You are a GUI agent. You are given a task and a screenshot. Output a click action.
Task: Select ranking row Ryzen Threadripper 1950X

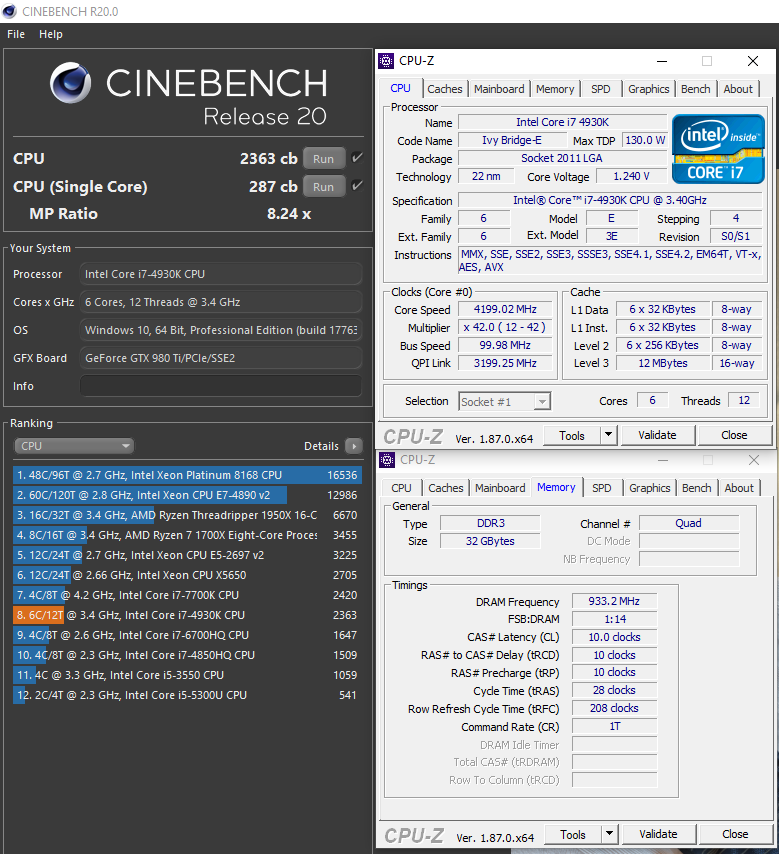click(x=187, y=515)
